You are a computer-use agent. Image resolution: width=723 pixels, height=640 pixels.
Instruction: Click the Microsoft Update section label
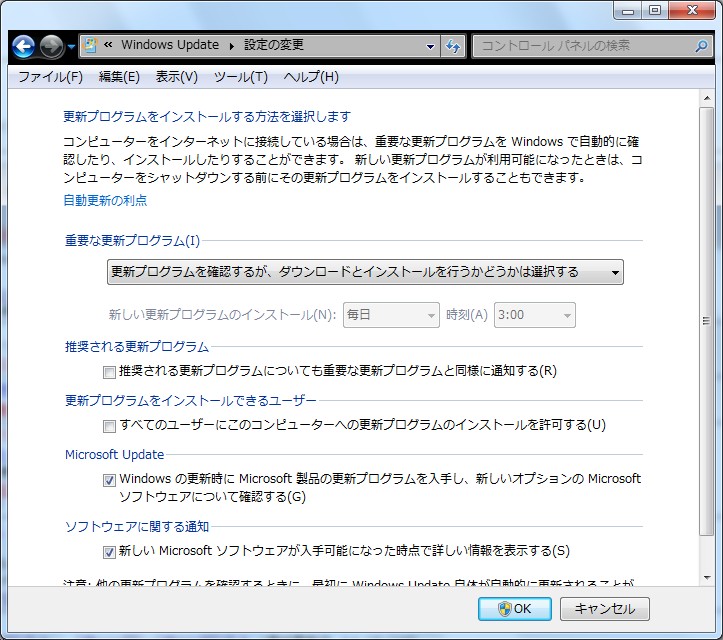tap(114, 455)
